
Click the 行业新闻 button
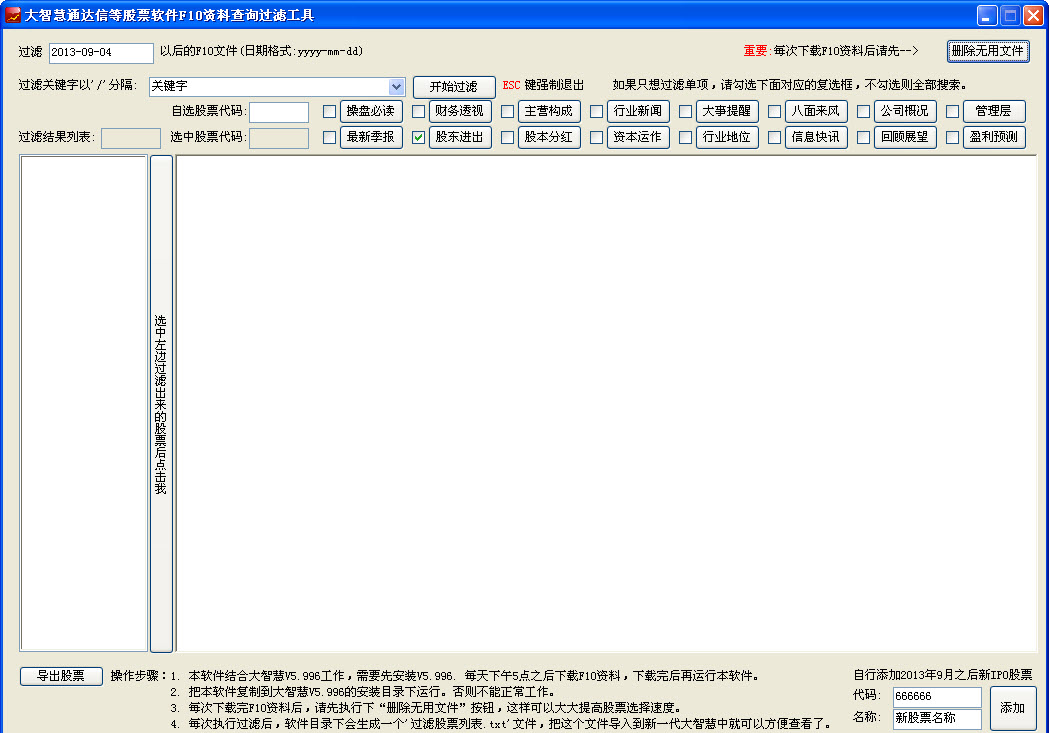tap(638, 111)
